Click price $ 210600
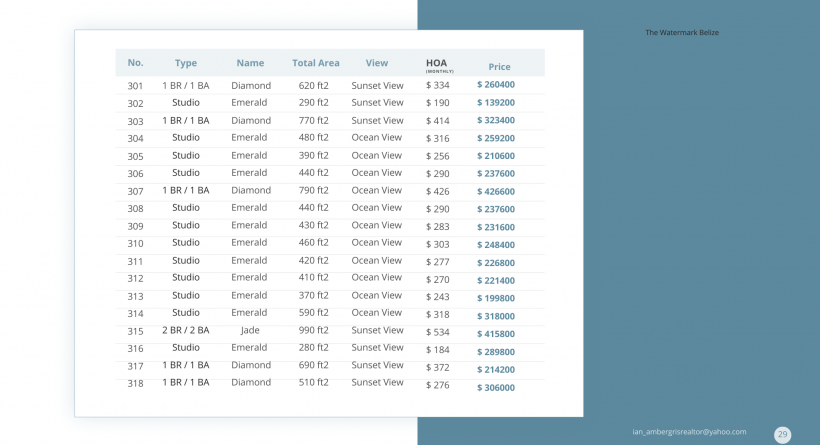820x445 pixels. [496, 156]
